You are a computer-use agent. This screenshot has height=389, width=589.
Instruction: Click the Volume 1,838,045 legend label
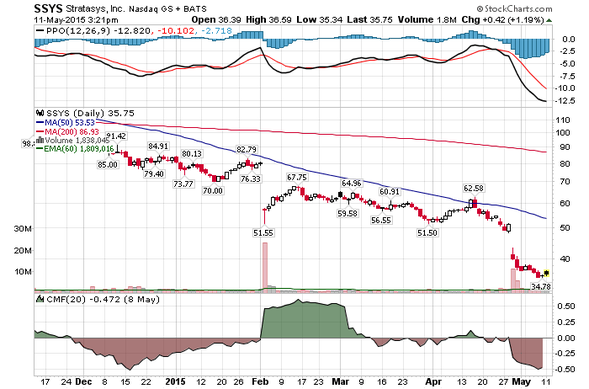tap(77, 140)
